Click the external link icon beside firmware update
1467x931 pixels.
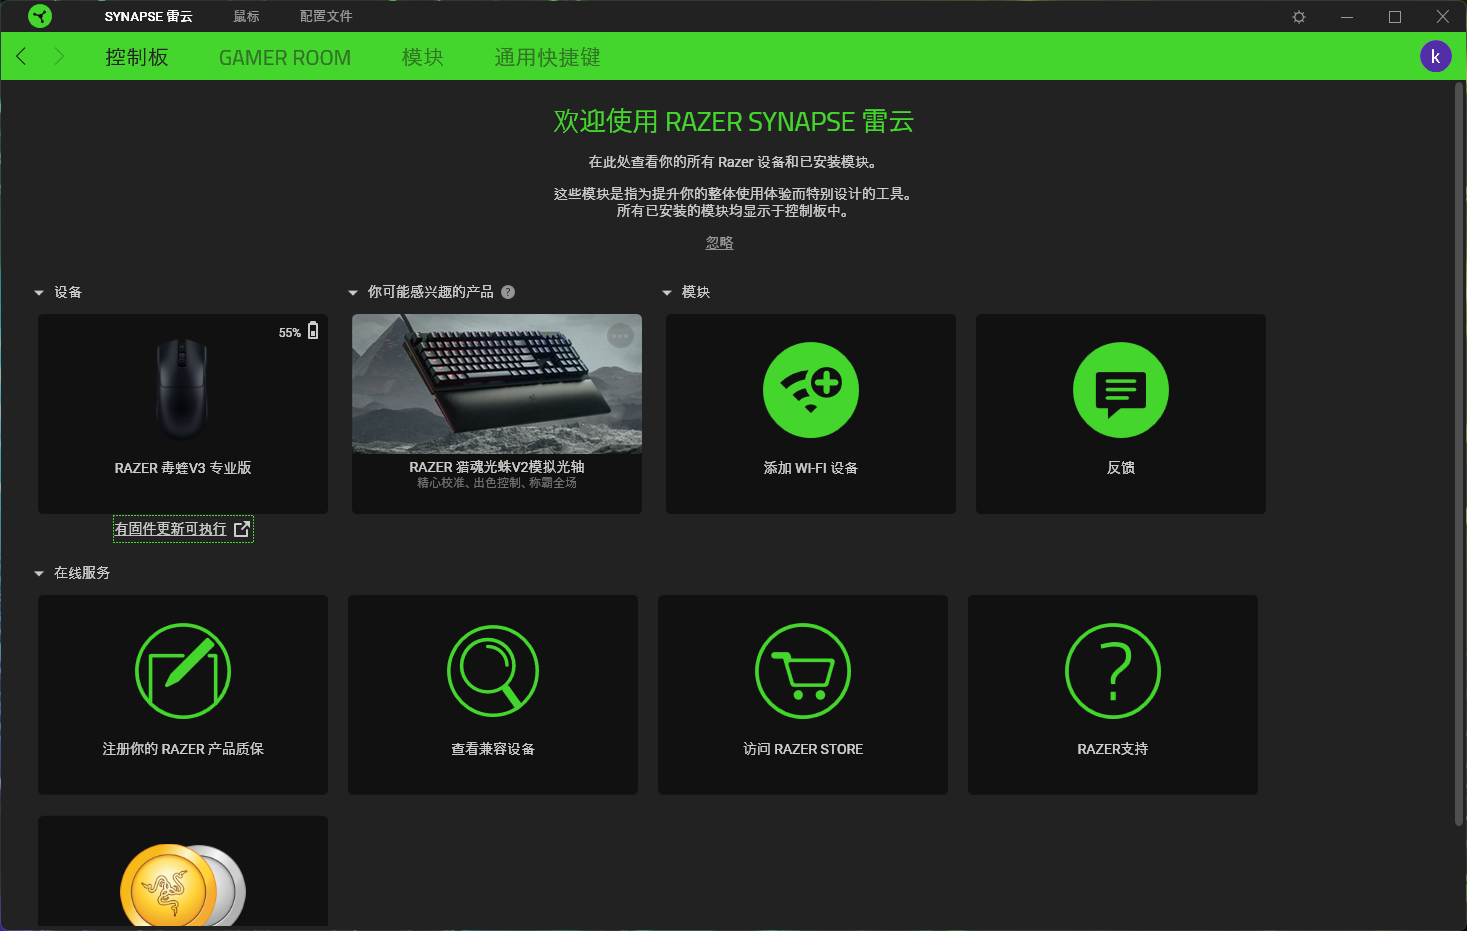coord(242,529)
